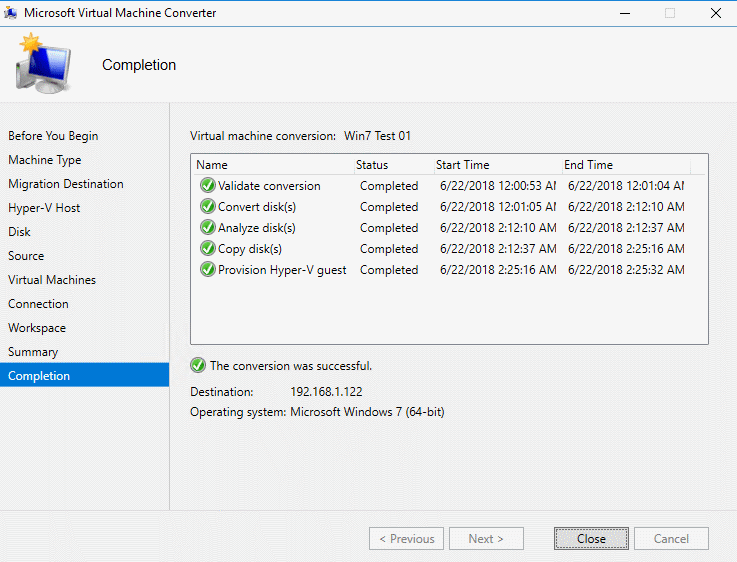Click The conversion was successful message
737x562 pixels.
tap(291, 366)
